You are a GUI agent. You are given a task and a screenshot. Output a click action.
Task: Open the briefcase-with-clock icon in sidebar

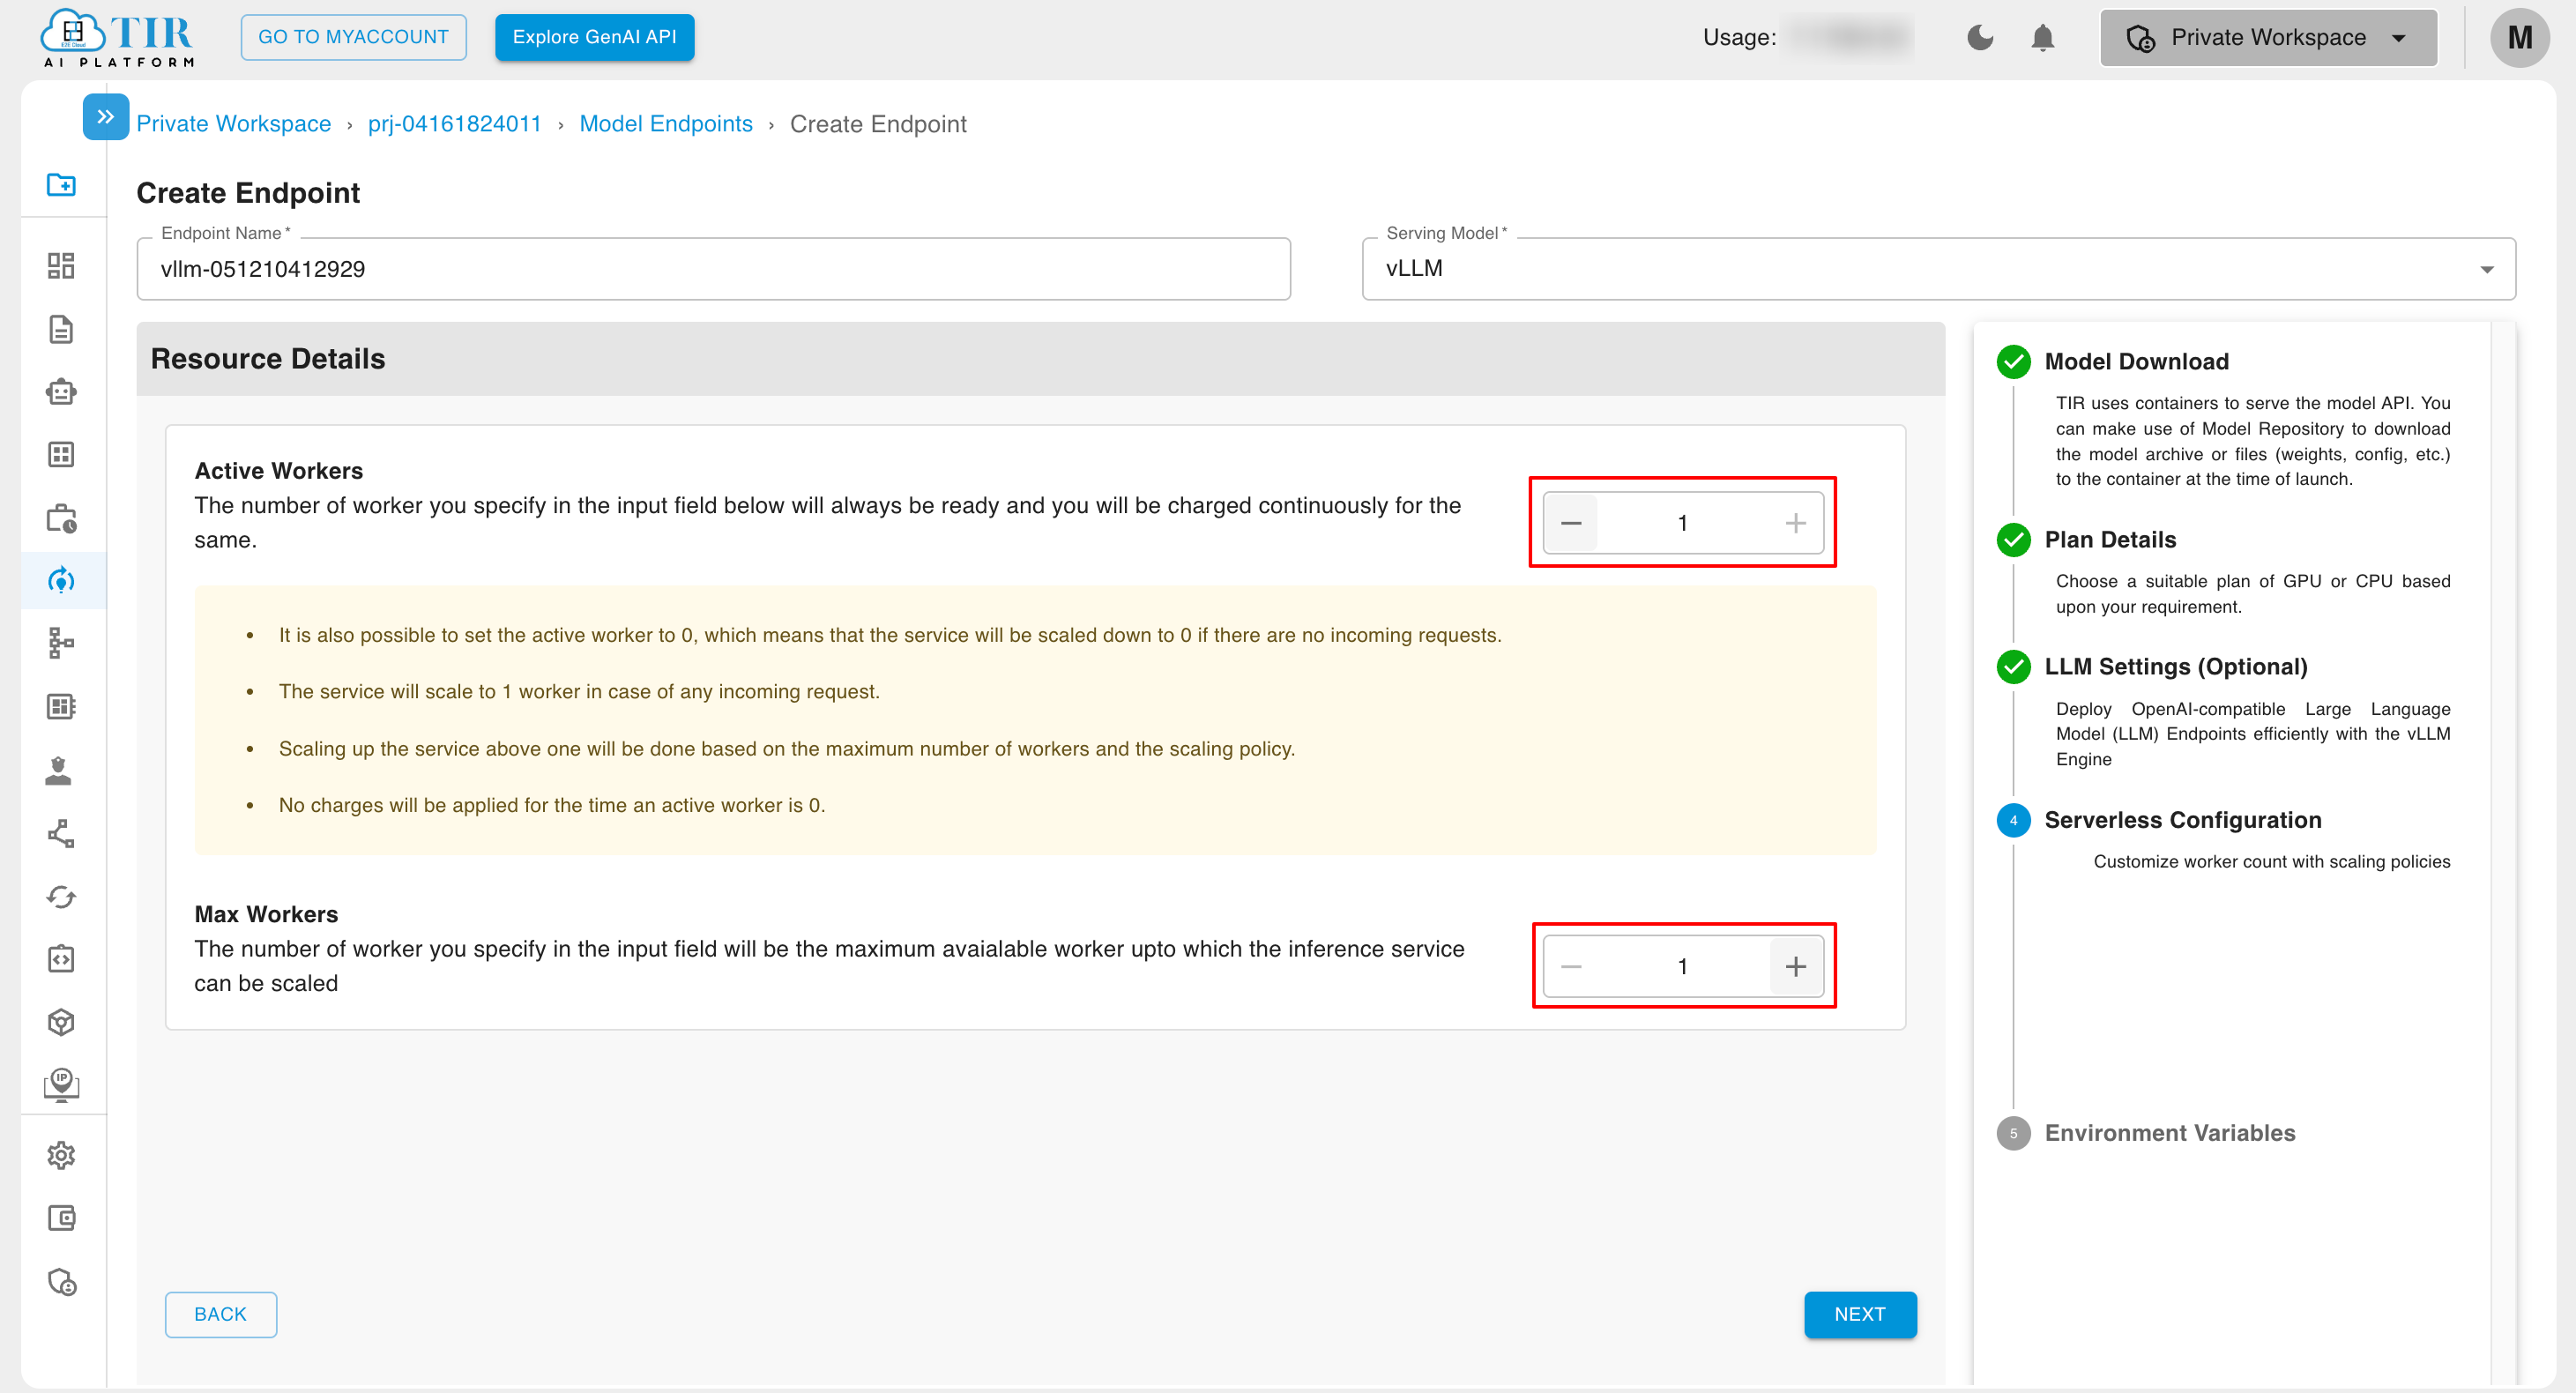(x=61, y=518)
